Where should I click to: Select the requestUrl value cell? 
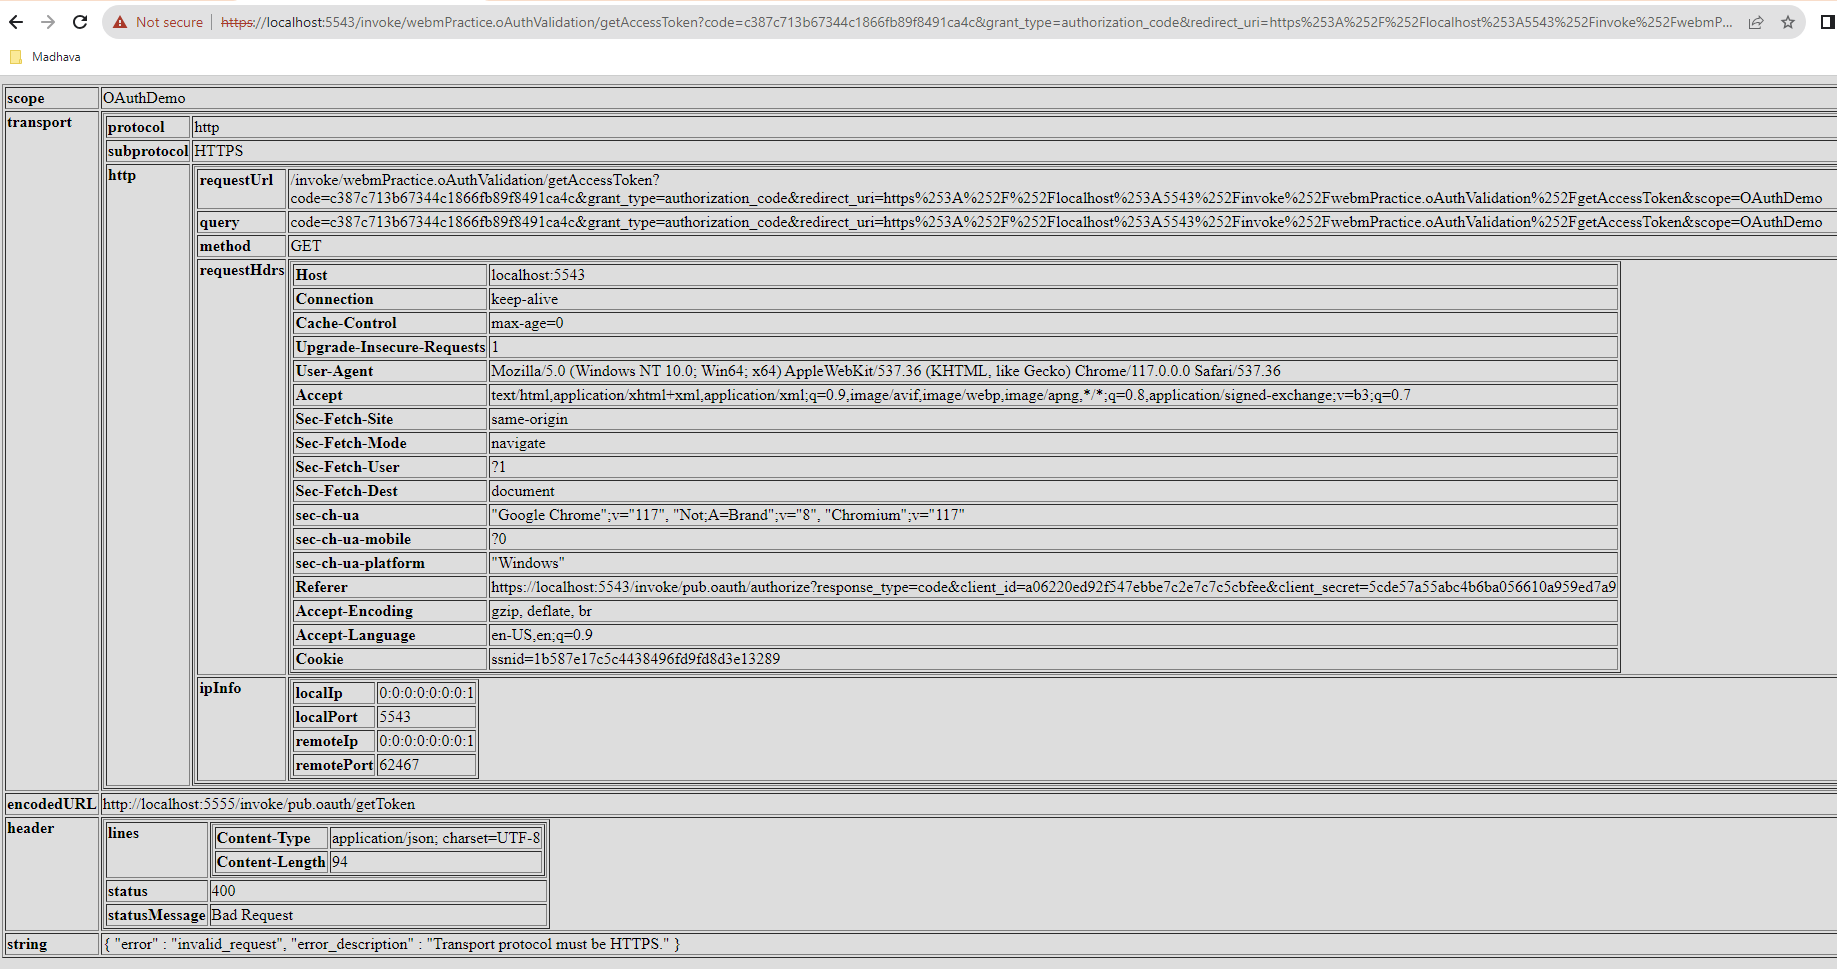click(x=700, y=190)
